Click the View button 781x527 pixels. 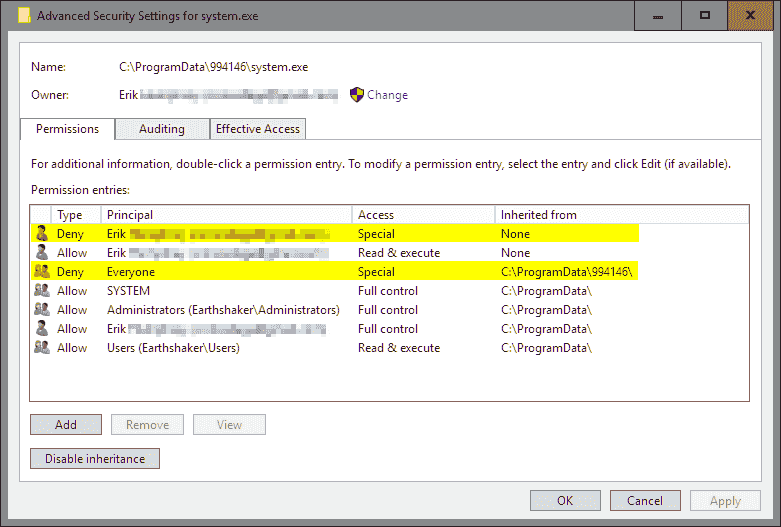pyautogui.click(x=229, y=424)
